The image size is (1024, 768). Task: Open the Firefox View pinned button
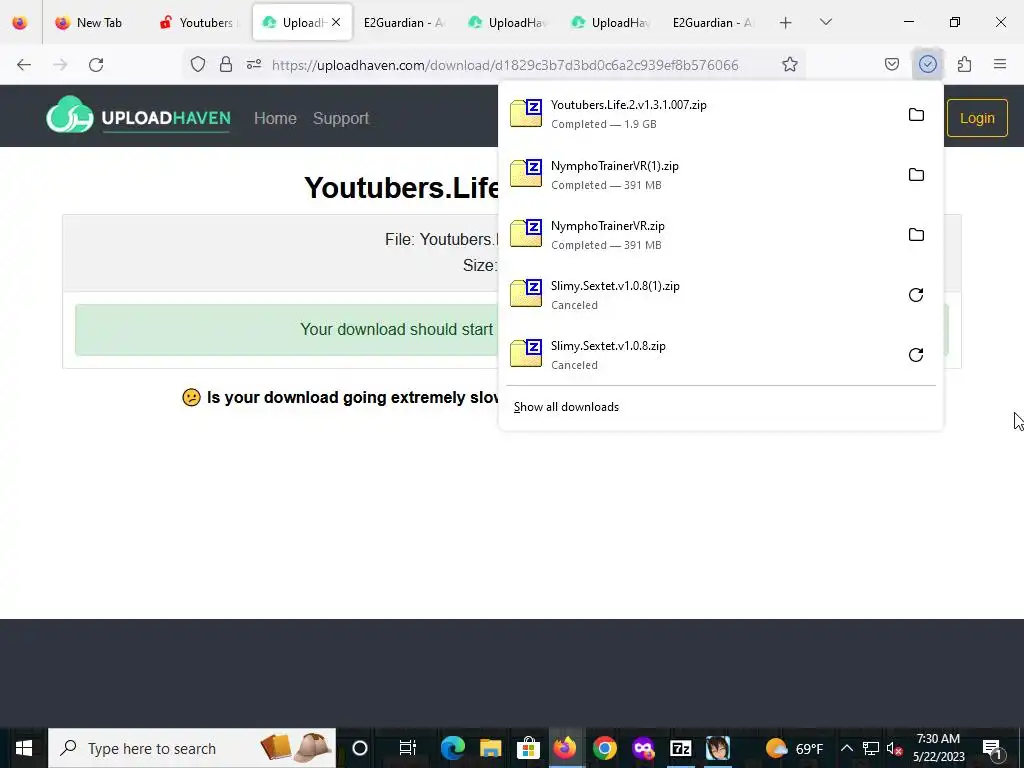point(20,22)
